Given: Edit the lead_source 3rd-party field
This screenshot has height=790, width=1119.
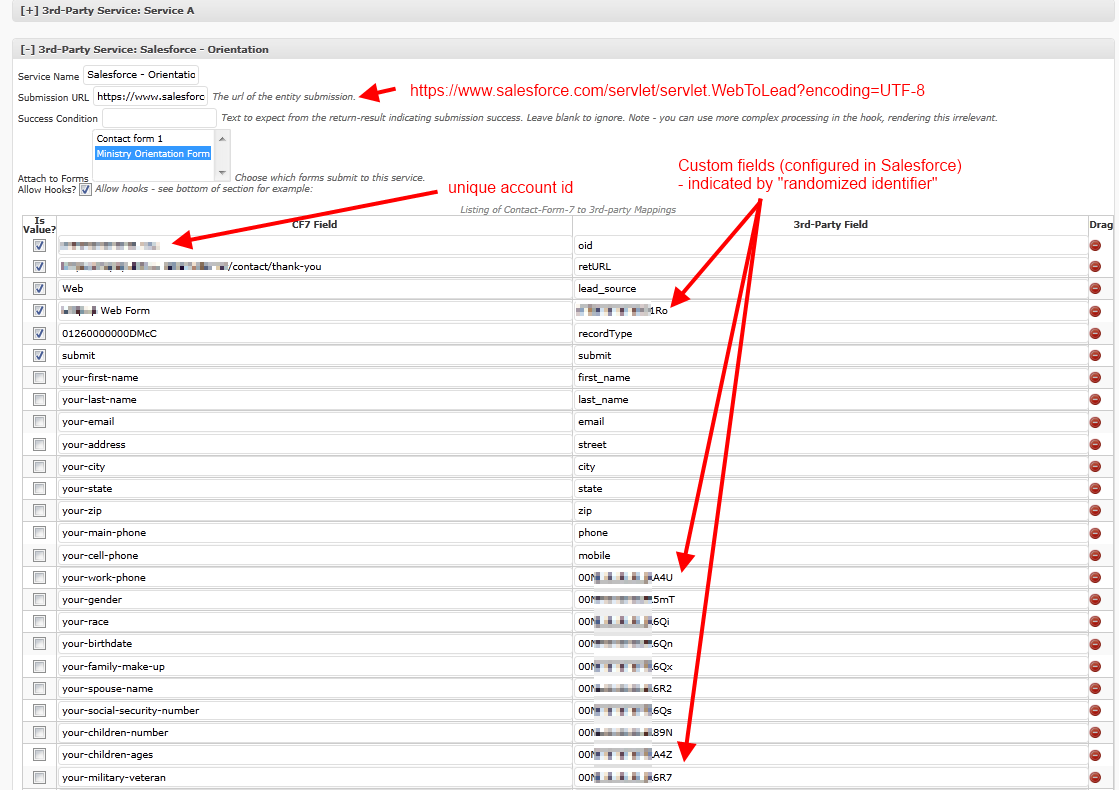Looking at the screenshot, I should pyautogui.click(x=831, y=289).
